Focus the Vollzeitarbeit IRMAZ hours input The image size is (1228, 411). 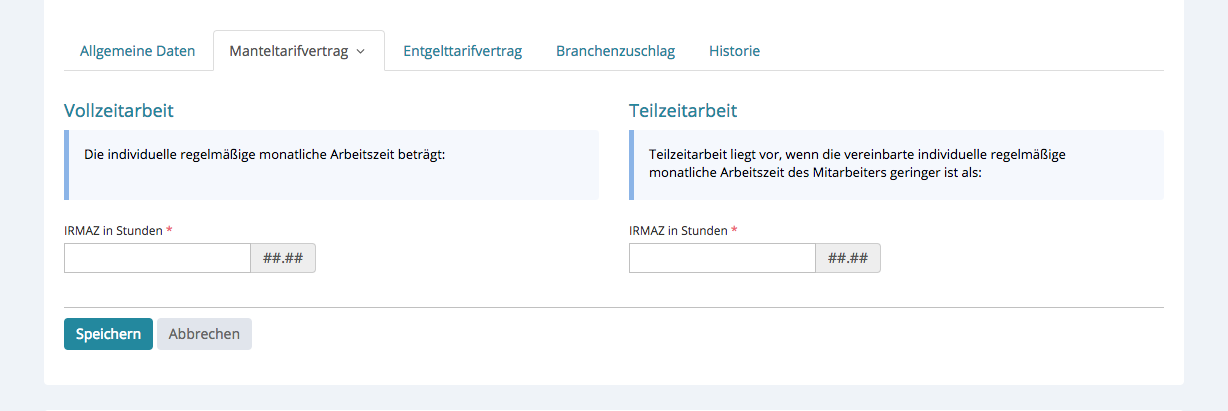pyautogui.click(x=157, y=258)
